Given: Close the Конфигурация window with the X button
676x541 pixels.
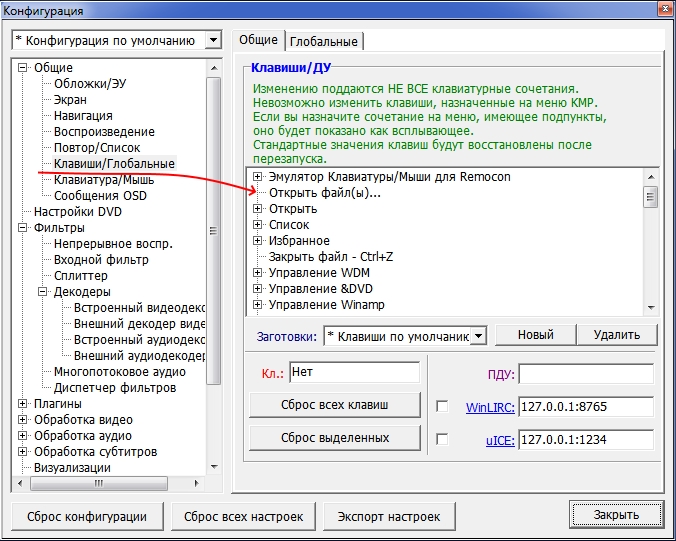Looking at the screenshot, I should (x=662, y=11).
